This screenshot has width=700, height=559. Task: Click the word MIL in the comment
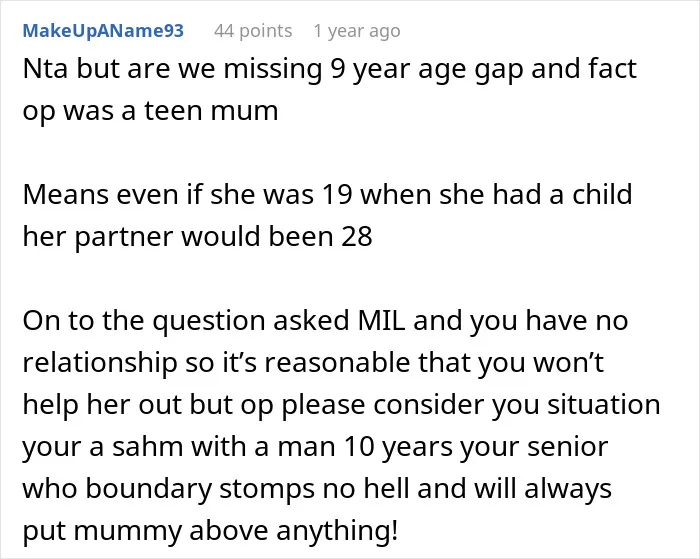[382, 320]
